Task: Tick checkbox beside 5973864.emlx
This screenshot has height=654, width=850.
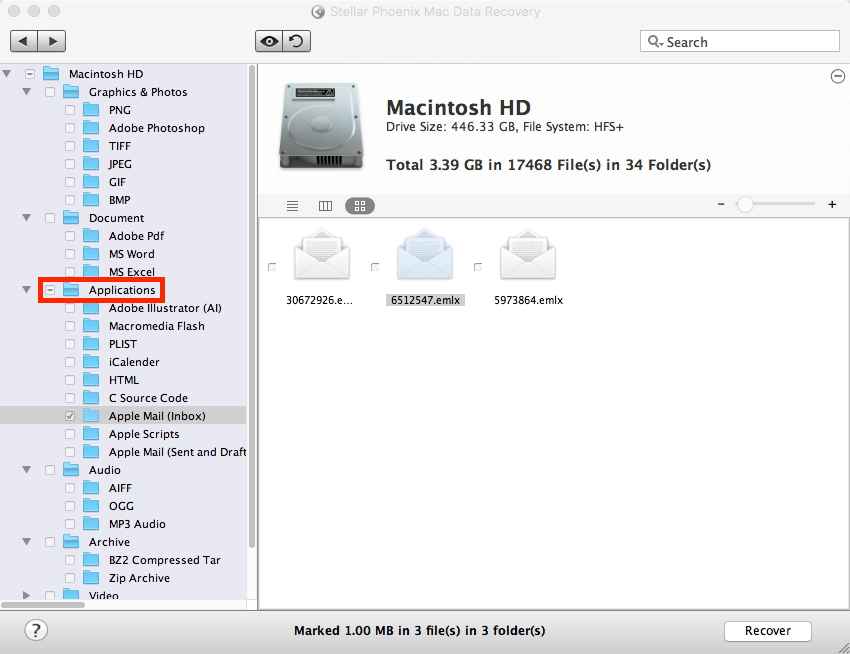Action: point(478,267)
